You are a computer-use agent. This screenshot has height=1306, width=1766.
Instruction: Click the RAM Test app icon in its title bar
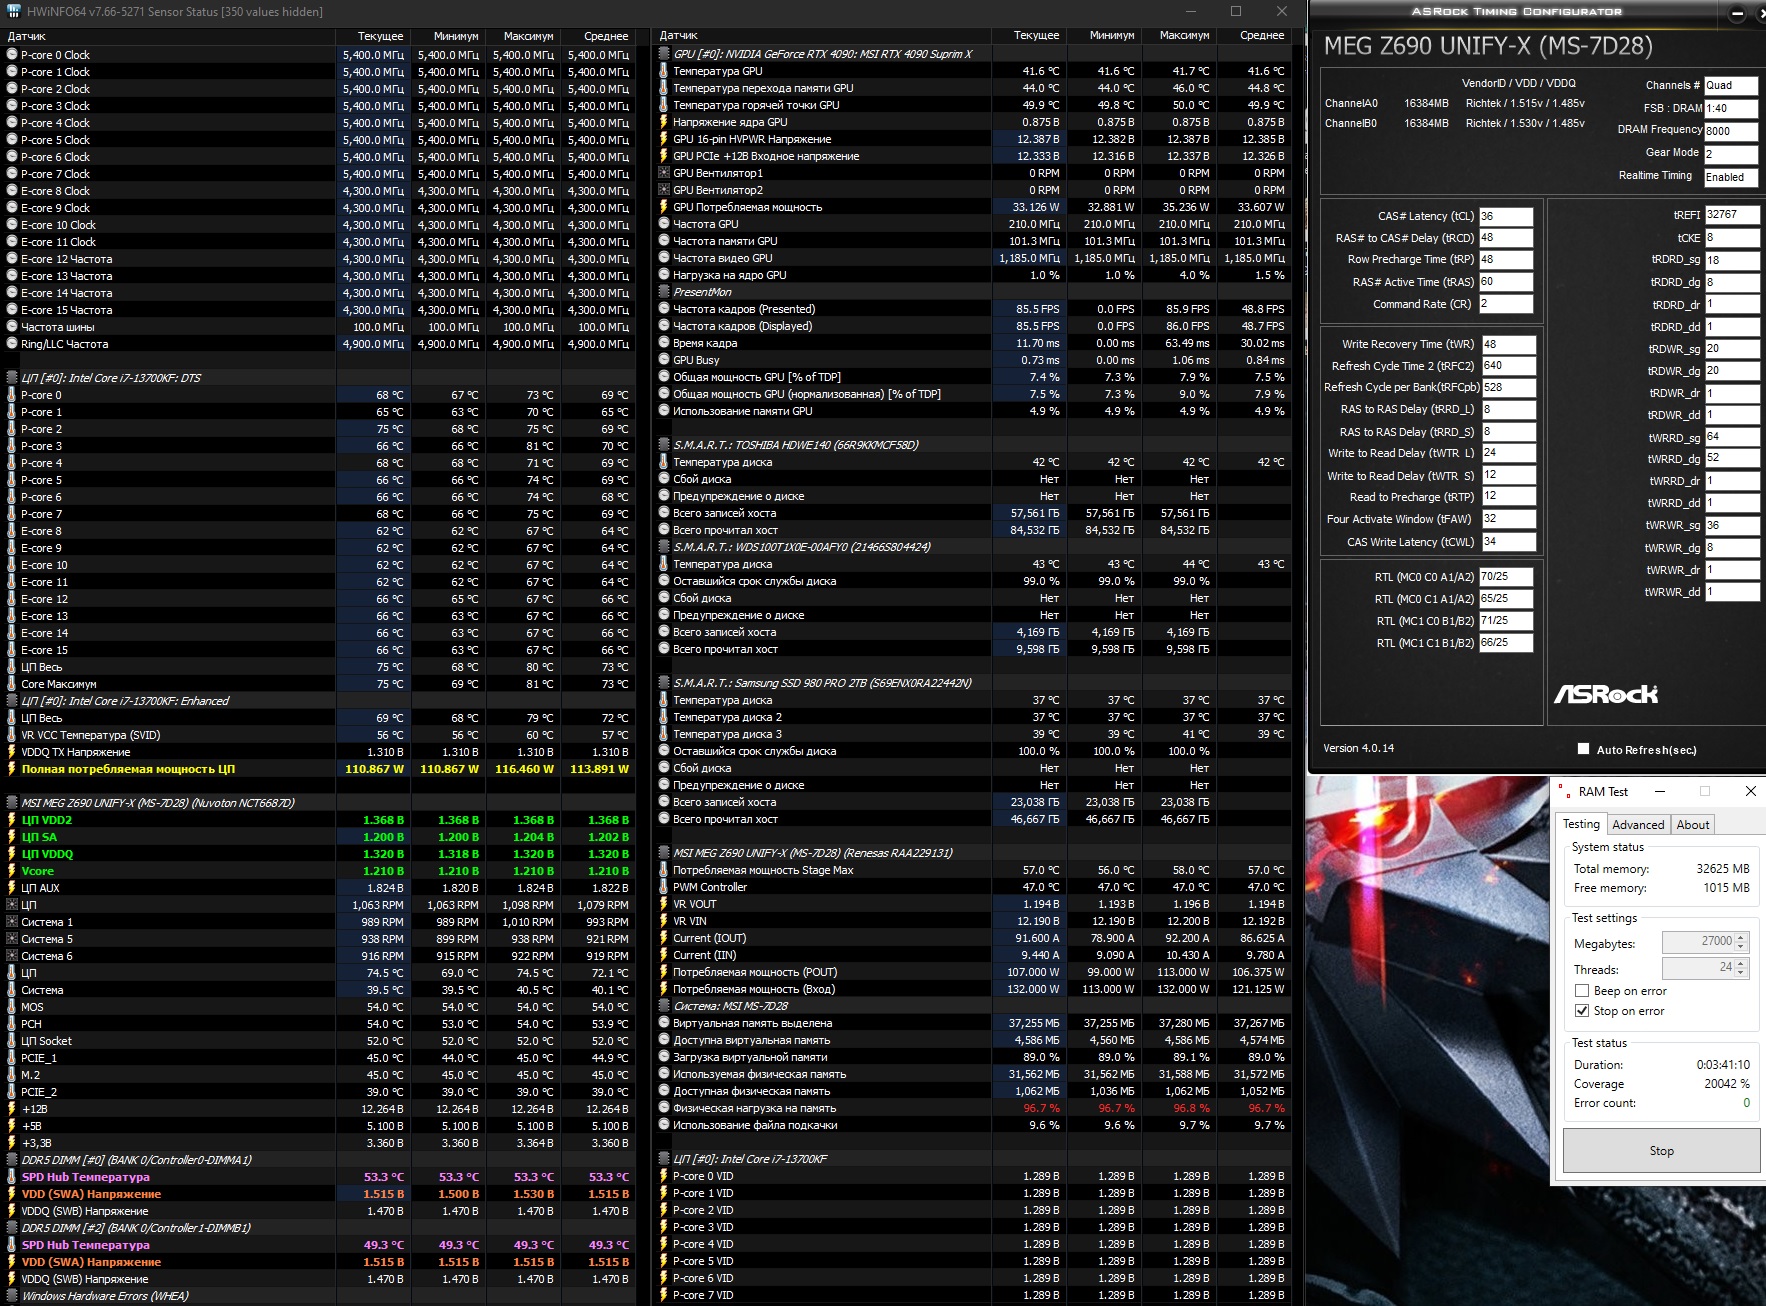pyautogui.click(x=1564, y=791)
